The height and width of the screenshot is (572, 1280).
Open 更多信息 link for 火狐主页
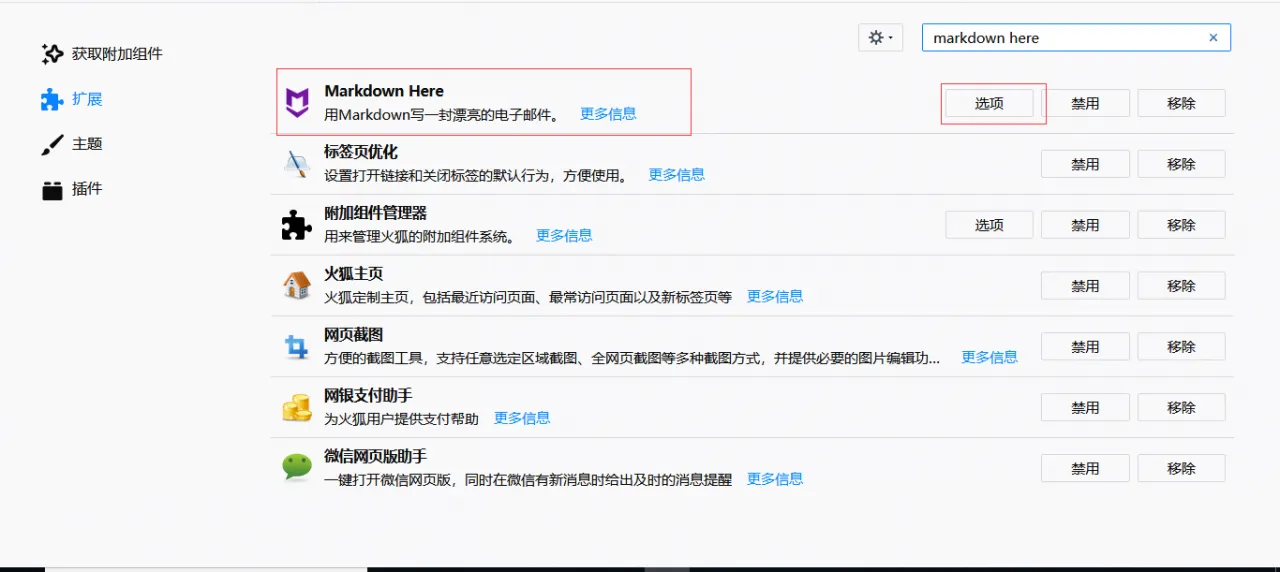pyautogui.click(x=775, y=296)
